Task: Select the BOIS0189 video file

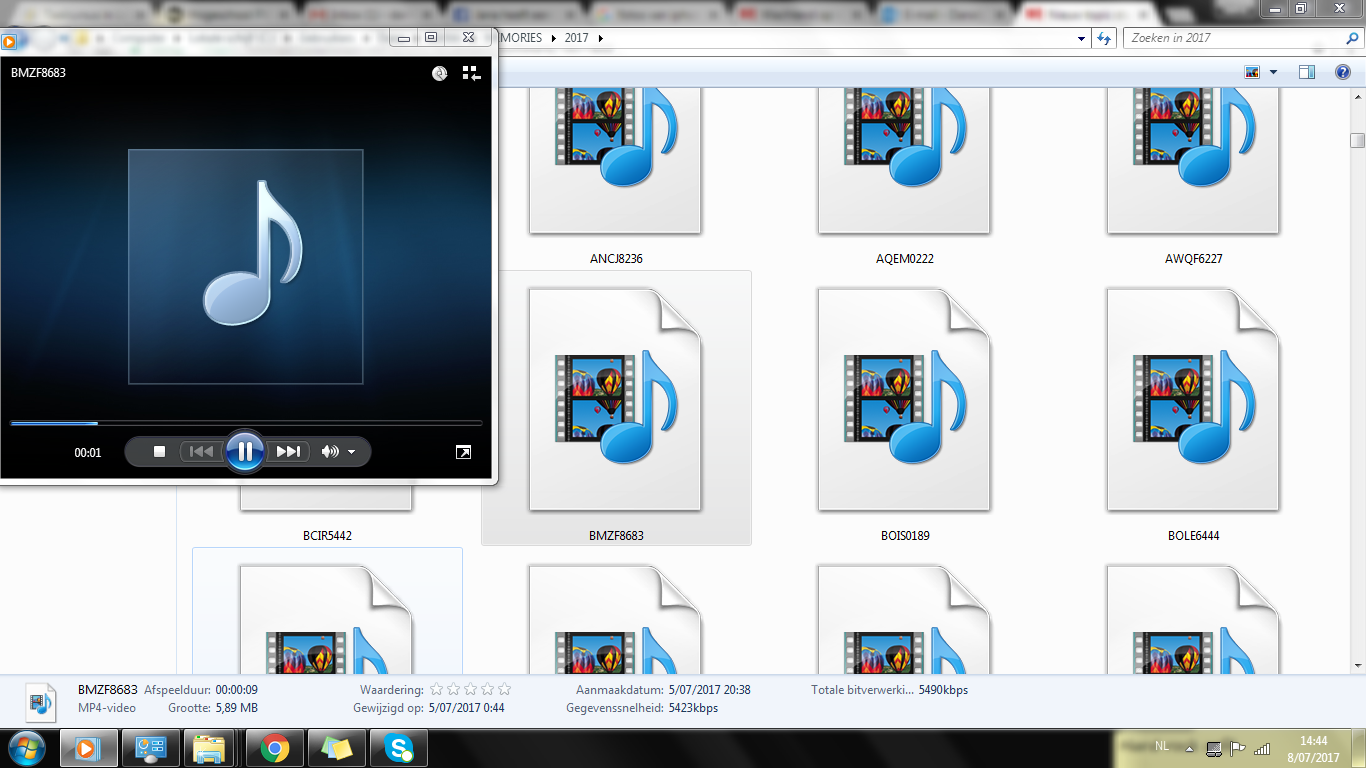Action: pyautogui.click(x=904, y=409)
